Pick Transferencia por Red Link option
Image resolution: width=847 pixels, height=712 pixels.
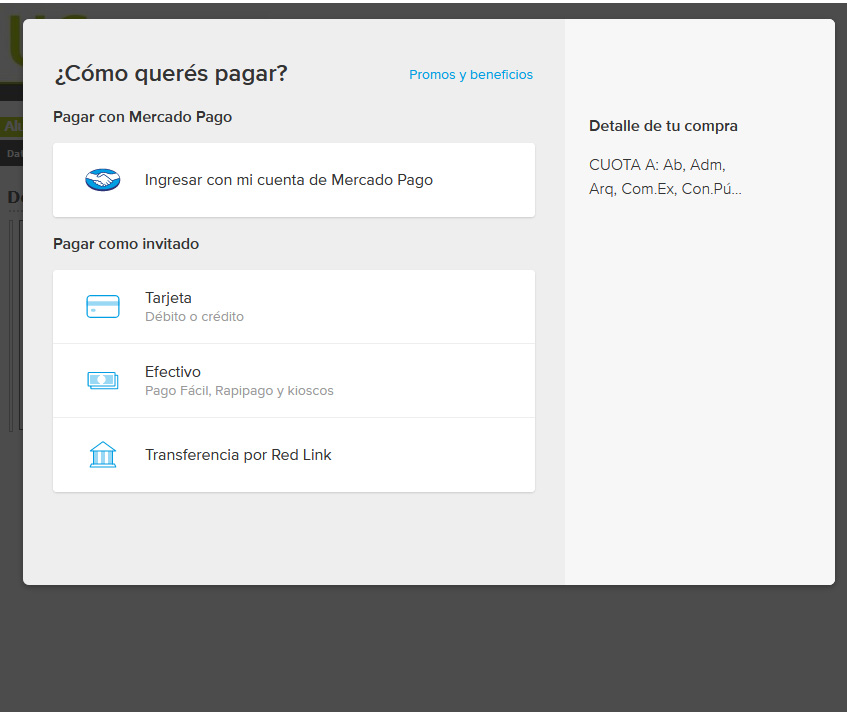[294, 455]
